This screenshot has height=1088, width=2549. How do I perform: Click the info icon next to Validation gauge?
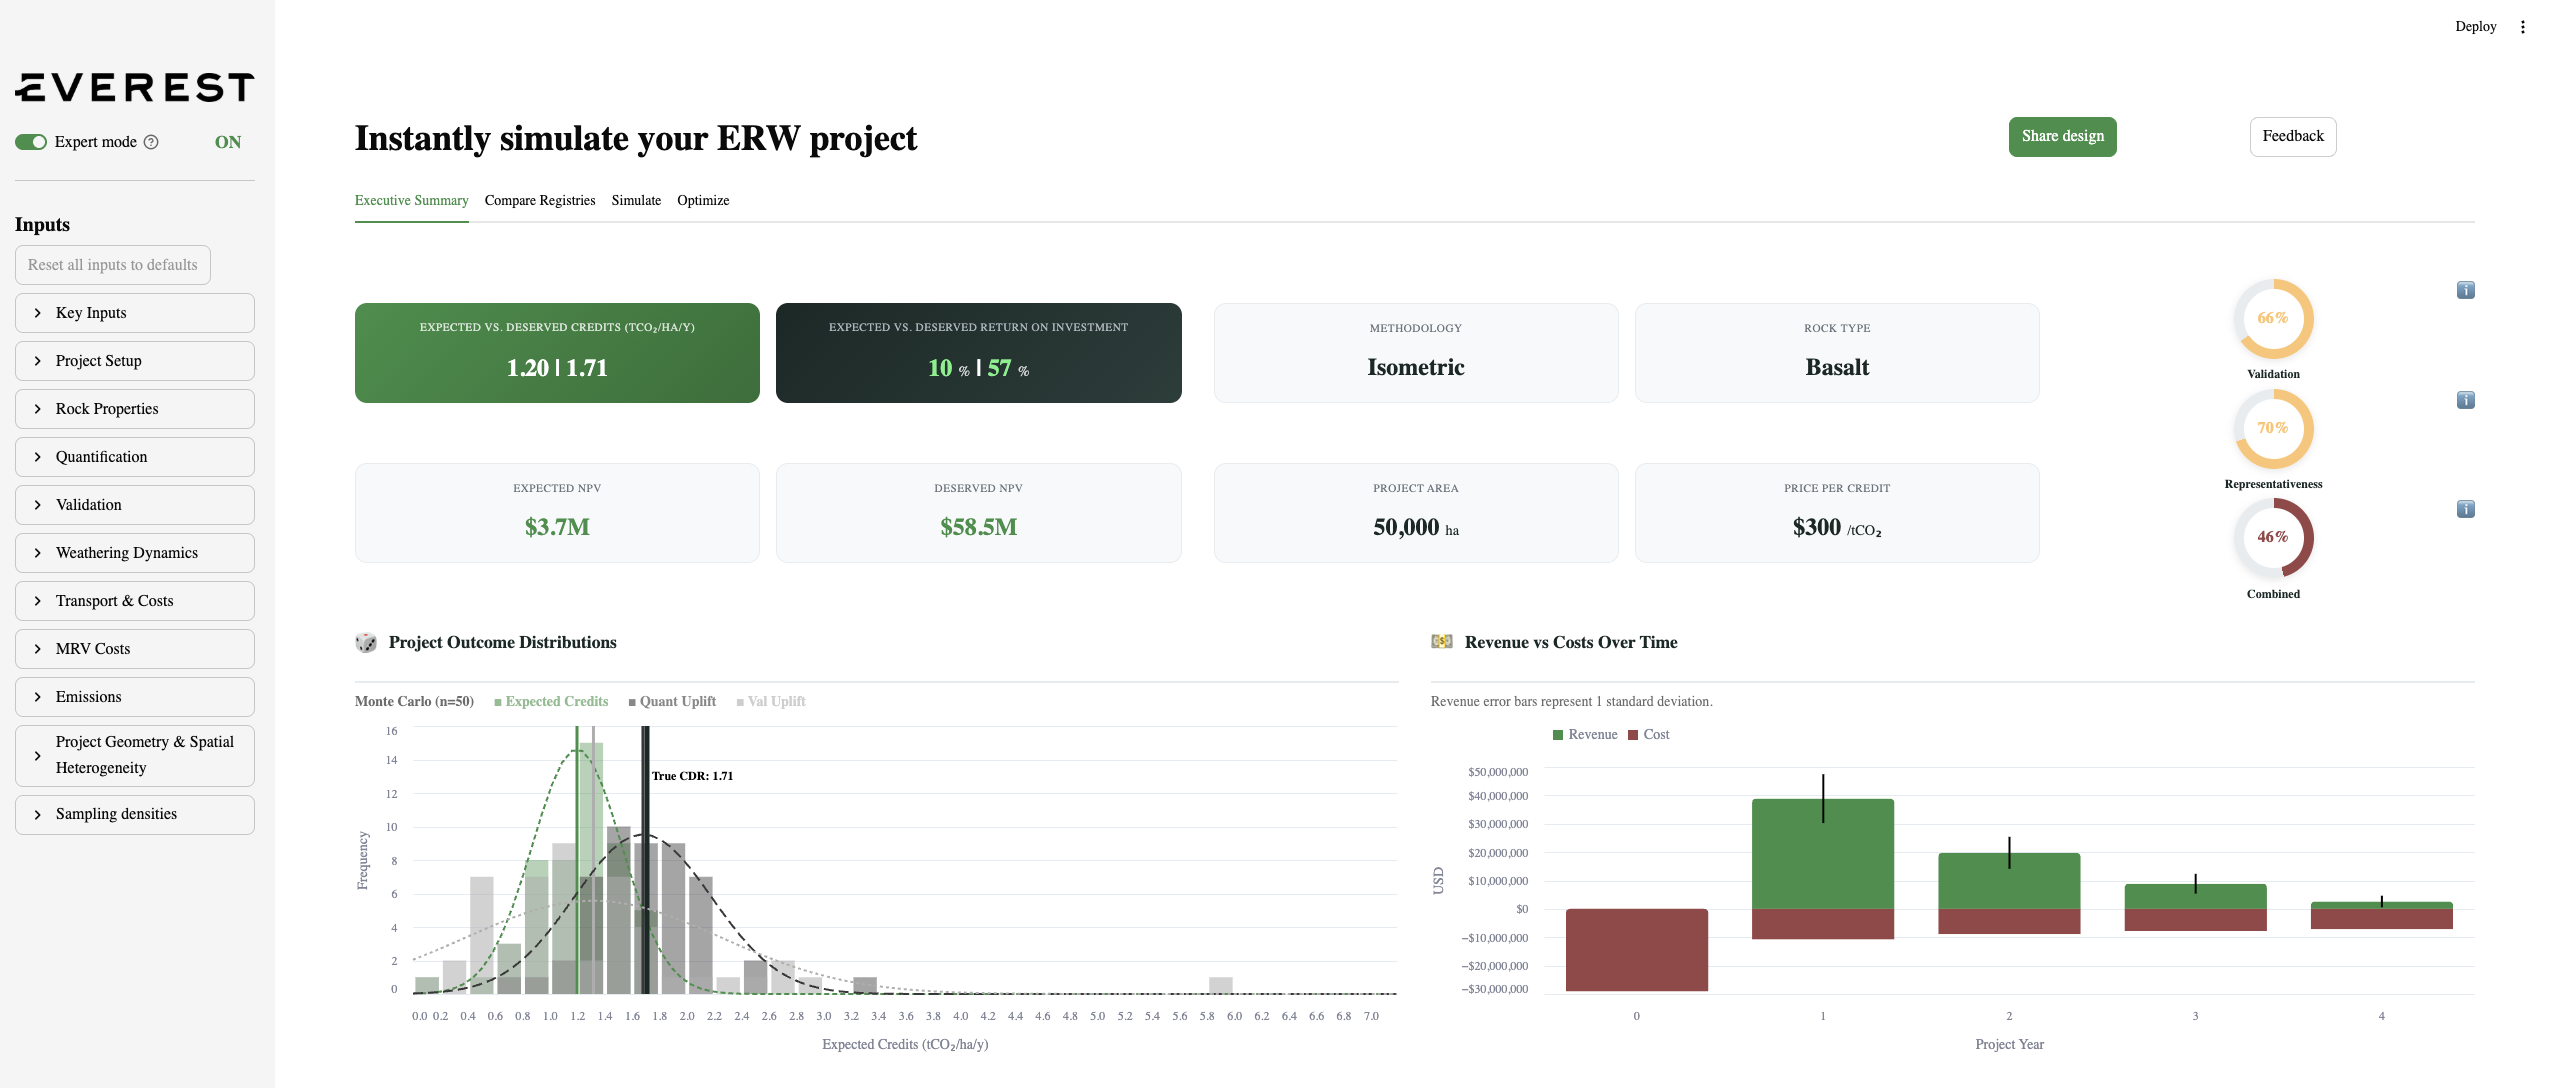(2465, 291)
